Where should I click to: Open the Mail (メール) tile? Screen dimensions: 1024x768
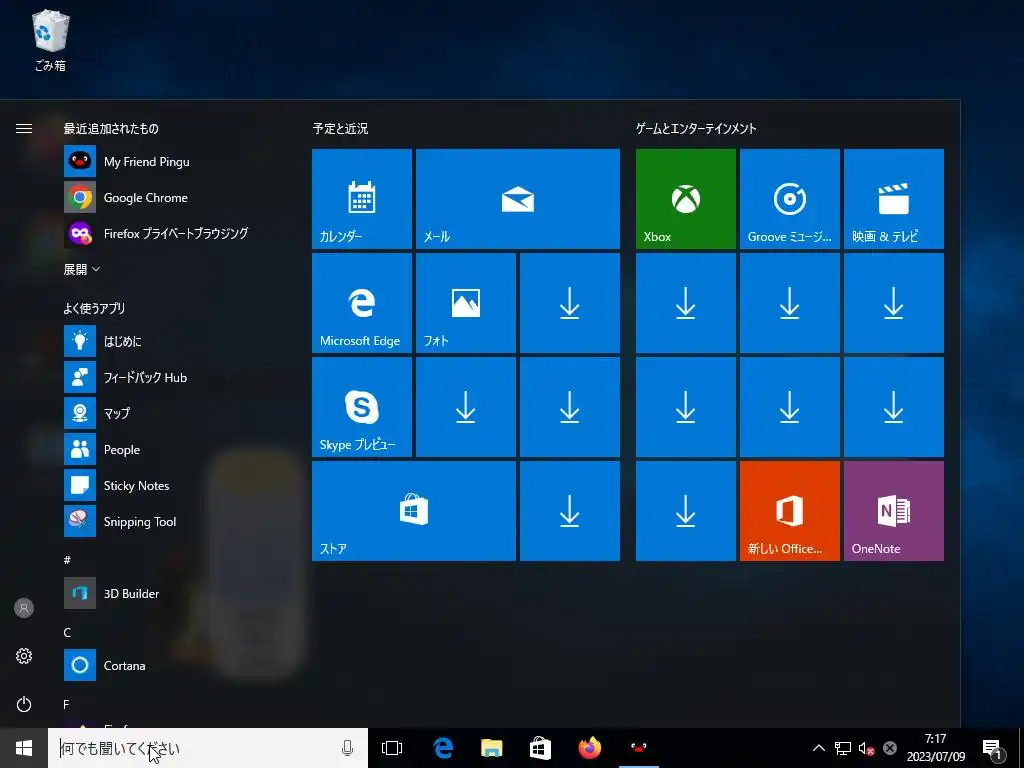tap(518, 199)
